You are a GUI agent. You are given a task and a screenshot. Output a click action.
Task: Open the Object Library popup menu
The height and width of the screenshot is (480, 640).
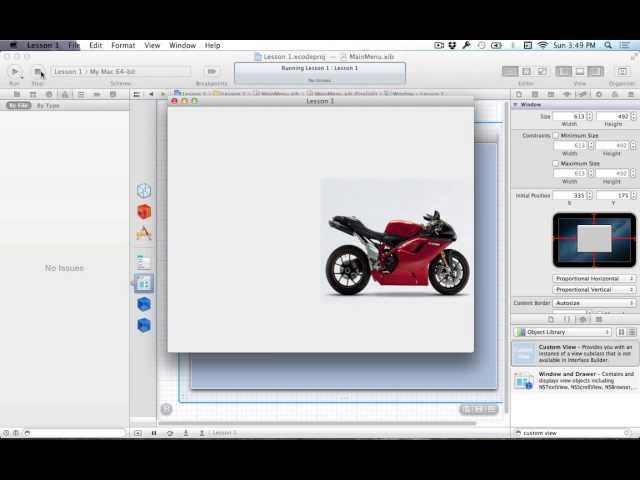562,332
